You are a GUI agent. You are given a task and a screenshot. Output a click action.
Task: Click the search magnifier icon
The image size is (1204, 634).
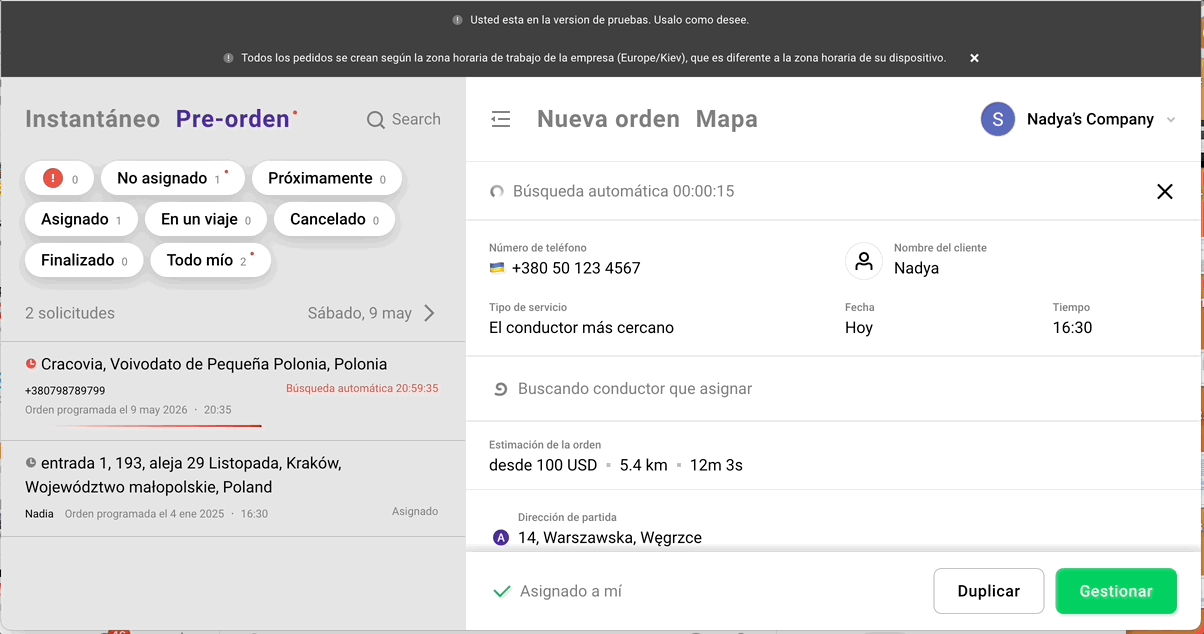coord(376,120)
